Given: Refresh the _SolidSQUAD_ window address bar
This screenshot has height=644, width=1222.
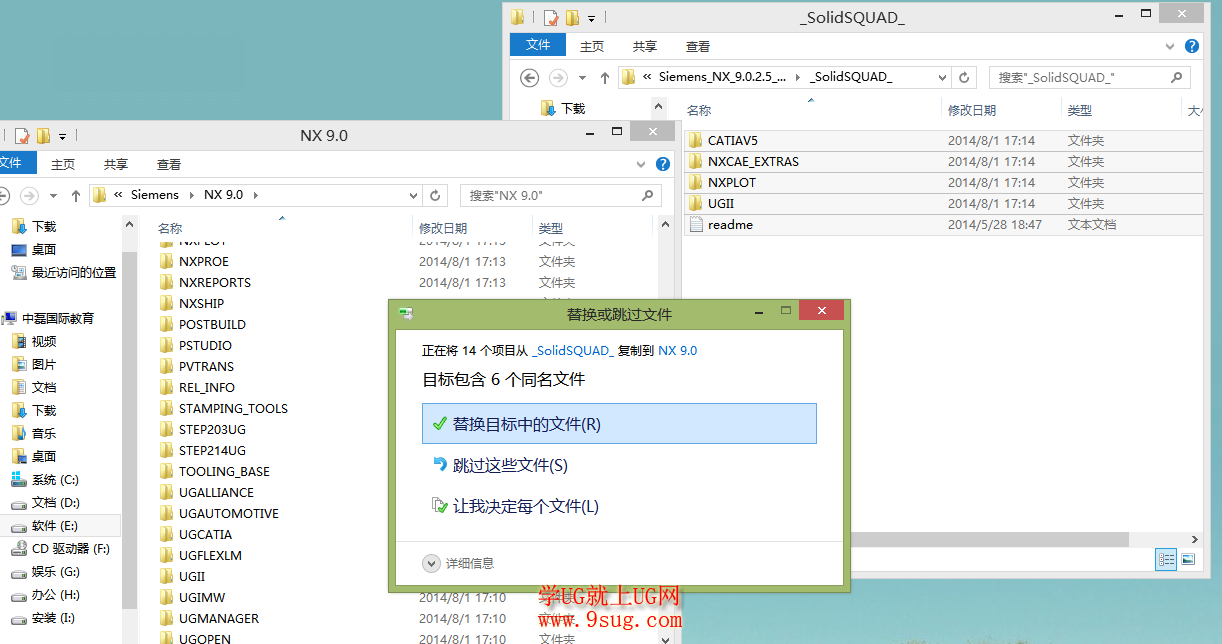Looking at the screenshot, I should point(965,77).
